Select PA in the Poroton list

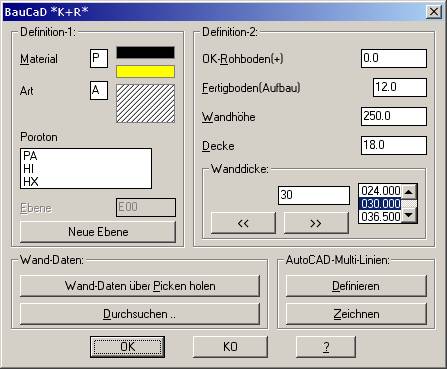(86, 156)
